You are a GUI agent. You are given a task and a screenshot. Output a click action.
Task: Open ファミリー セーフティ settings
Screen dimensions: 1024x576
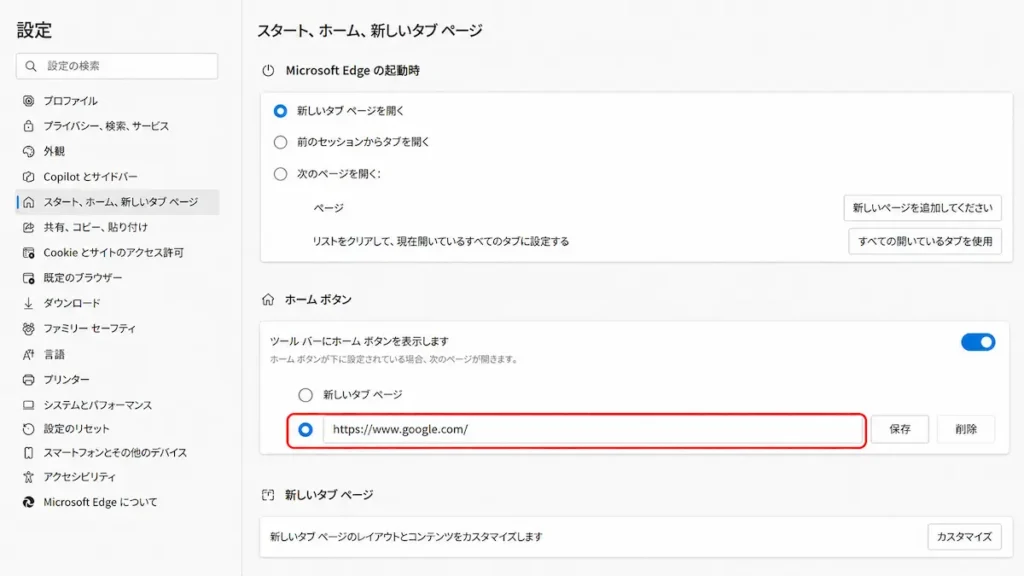[x=89, y=328]
